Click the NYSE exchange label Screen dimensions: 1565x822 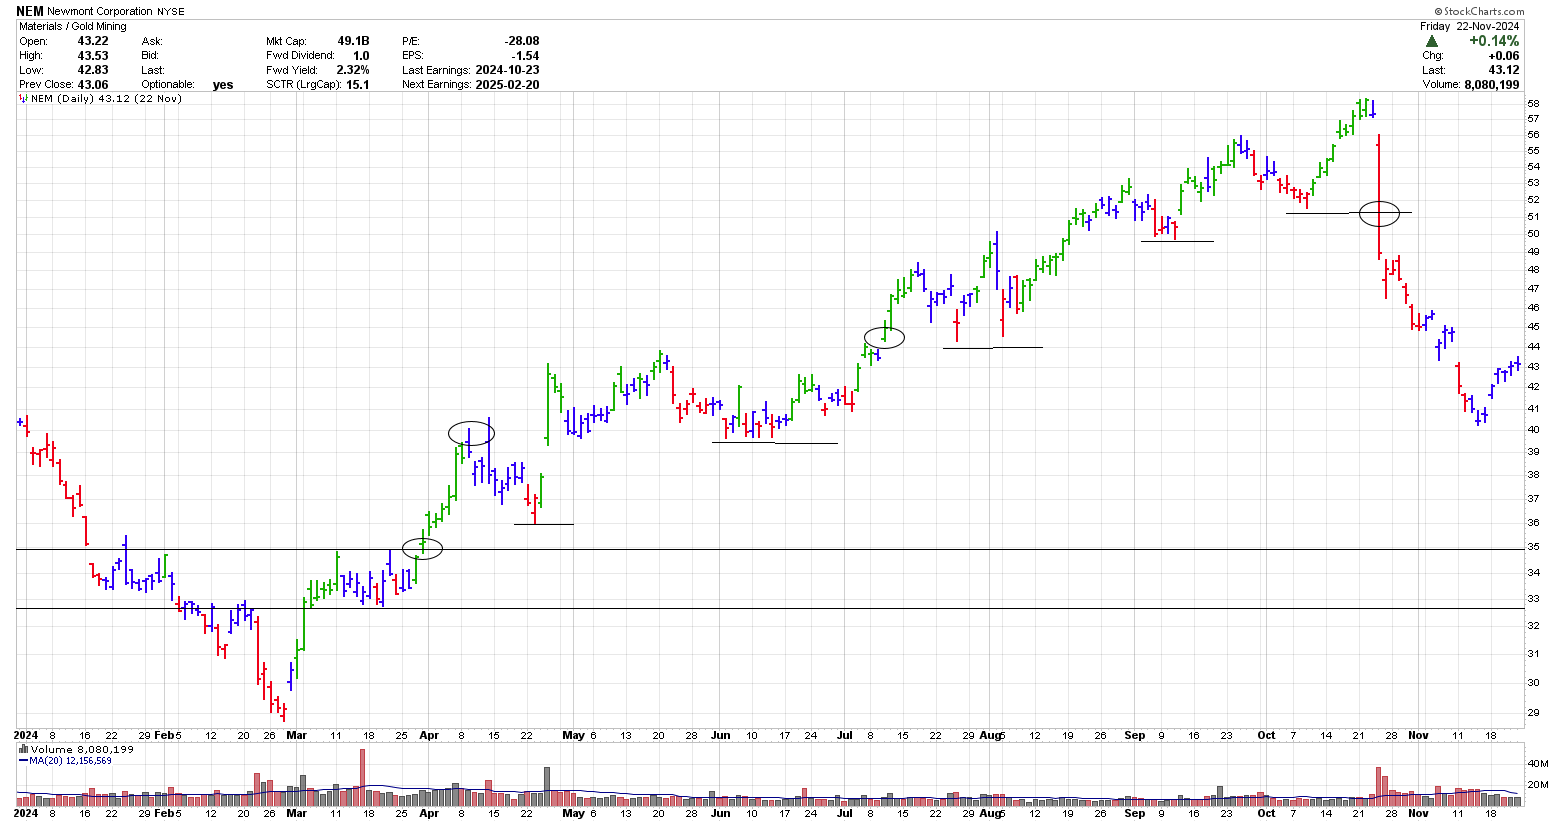tap(171, 12)
